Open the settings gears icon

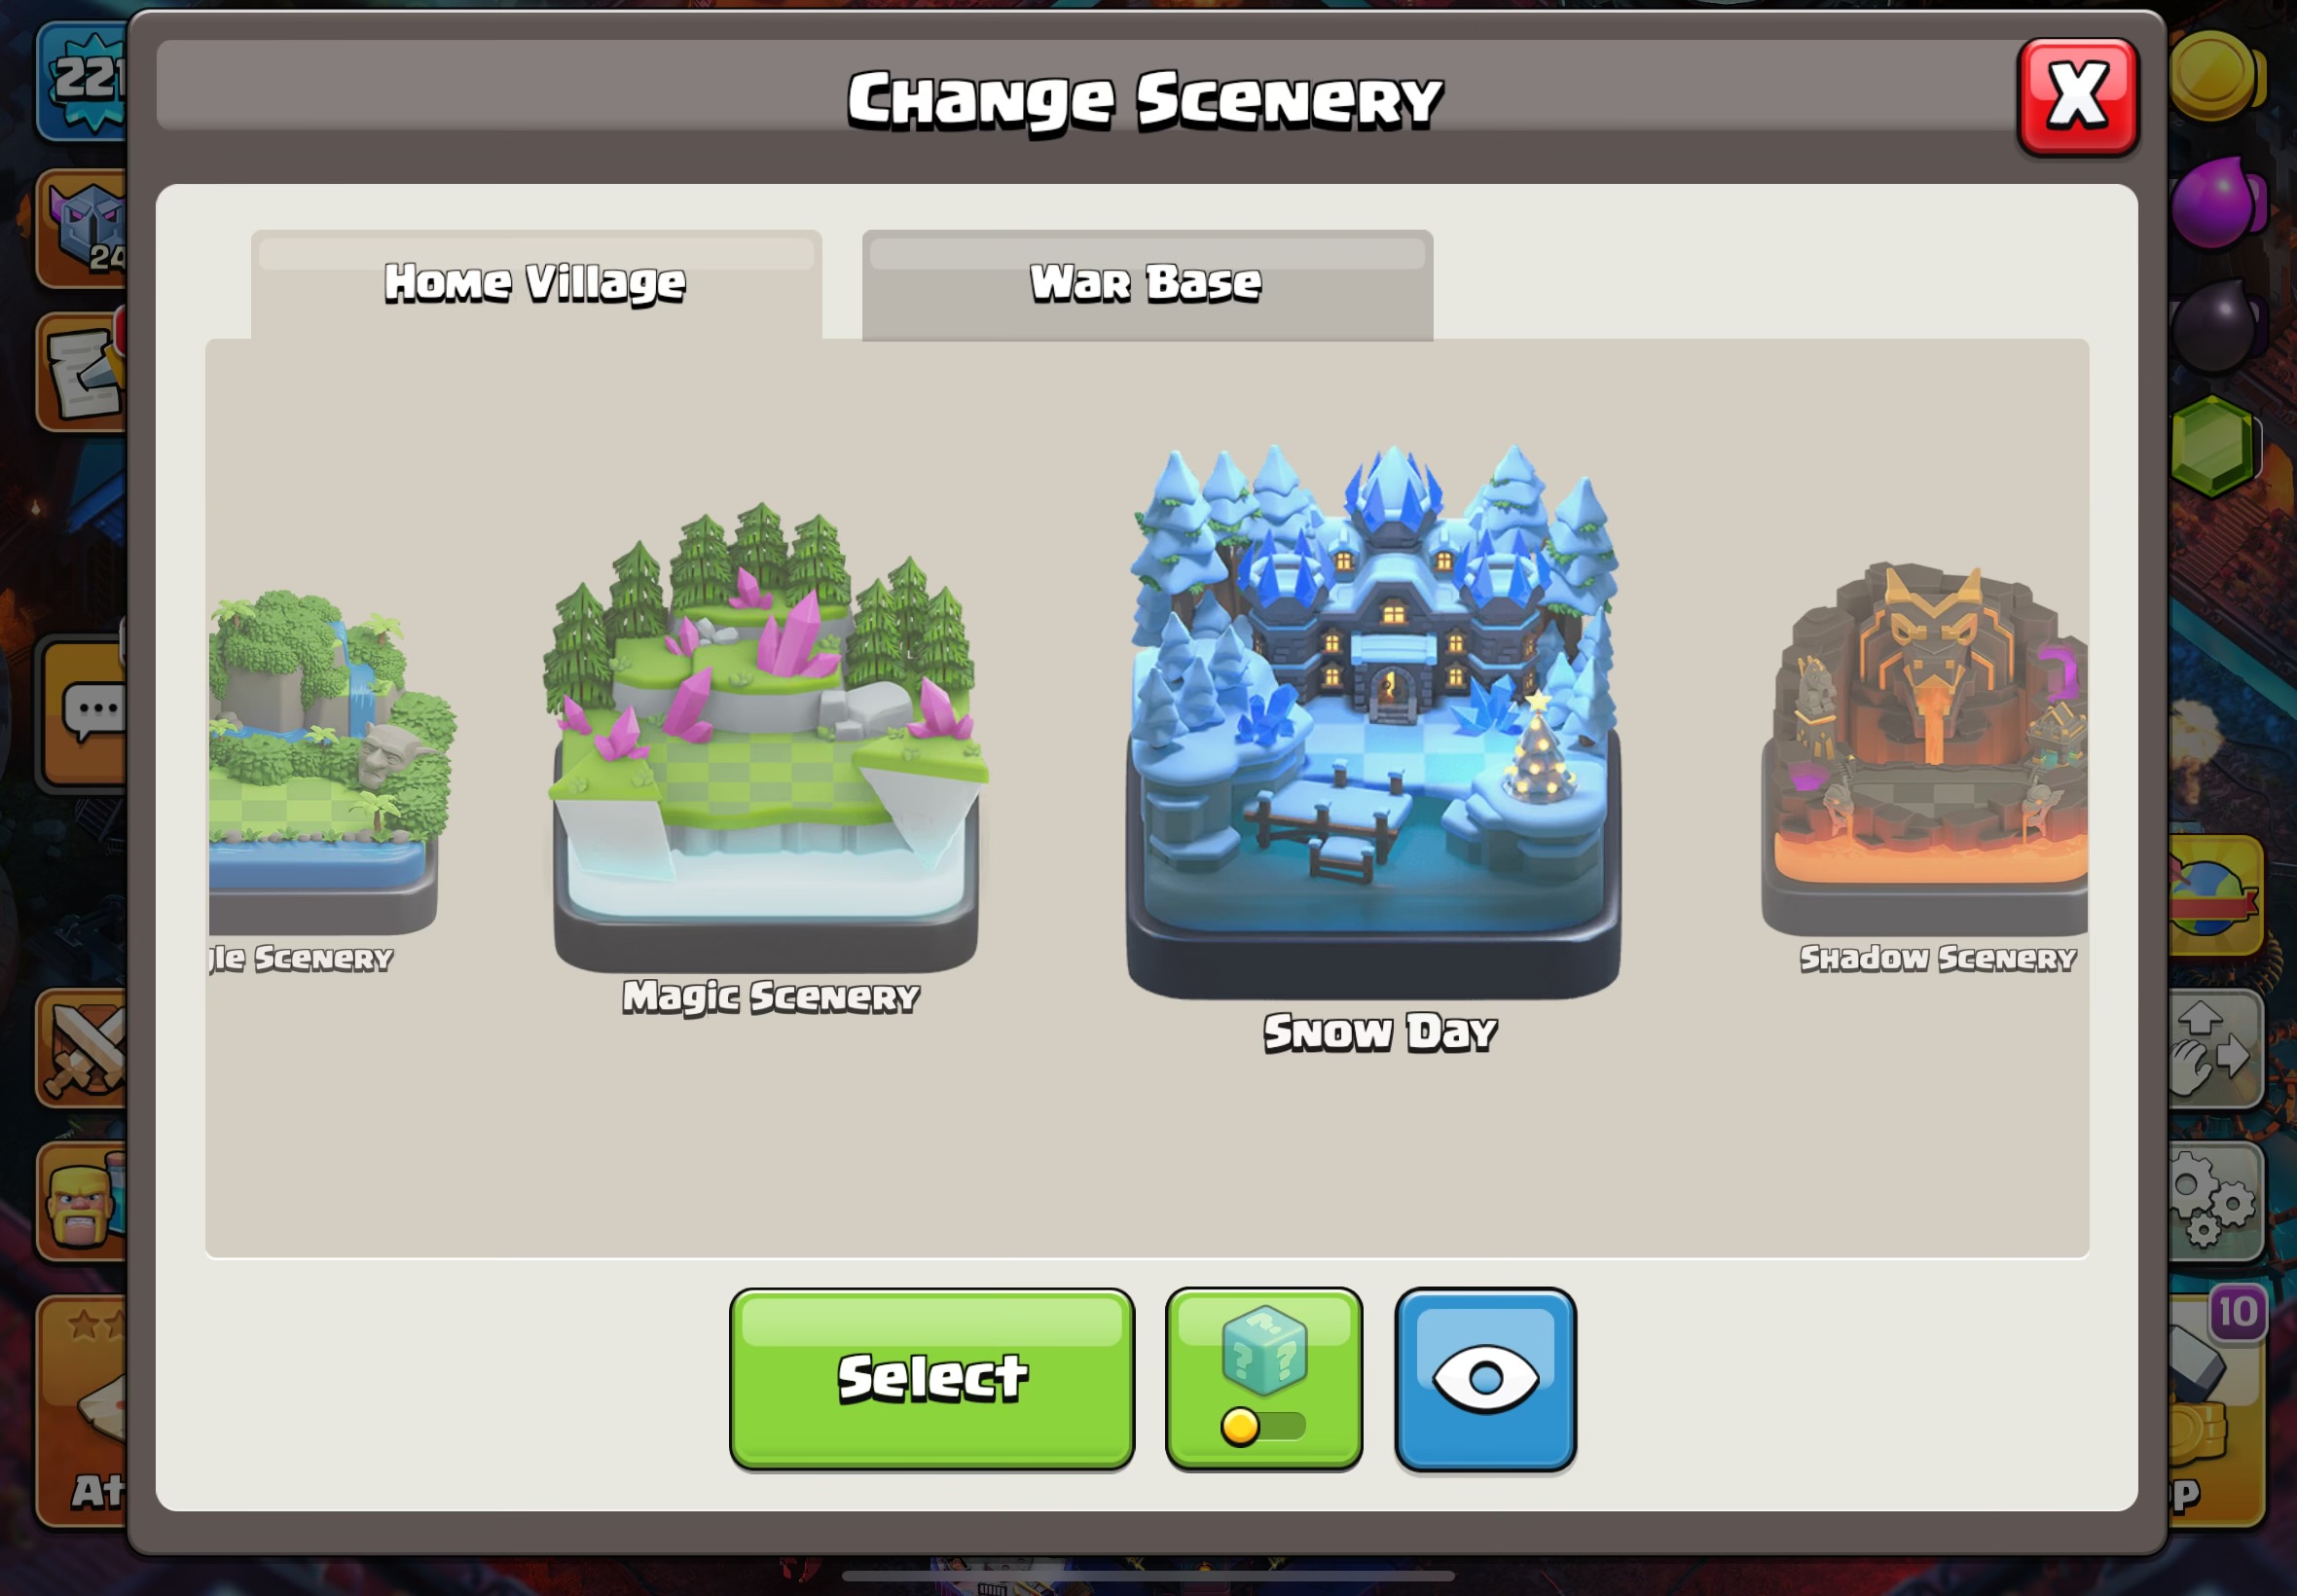[x=2215, y=1201]
